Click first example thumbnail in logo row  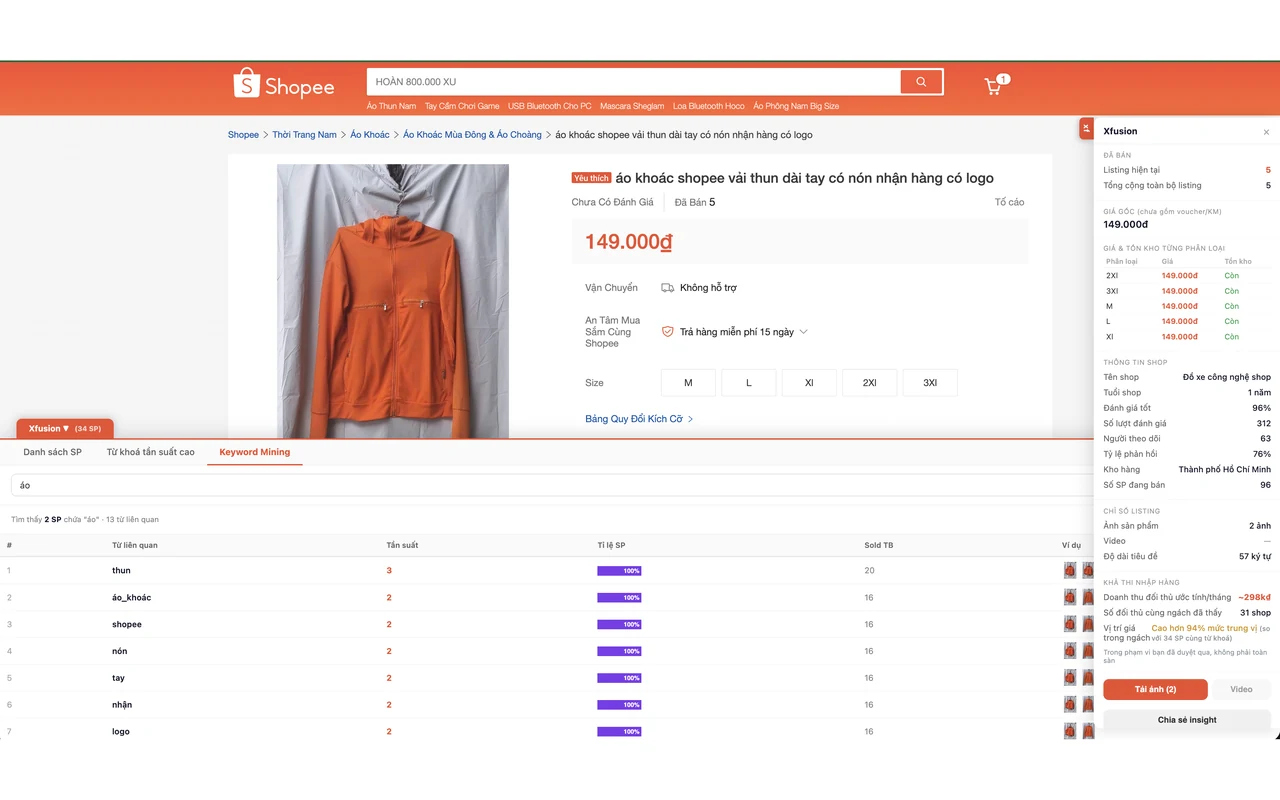(x=1070, y=731)
